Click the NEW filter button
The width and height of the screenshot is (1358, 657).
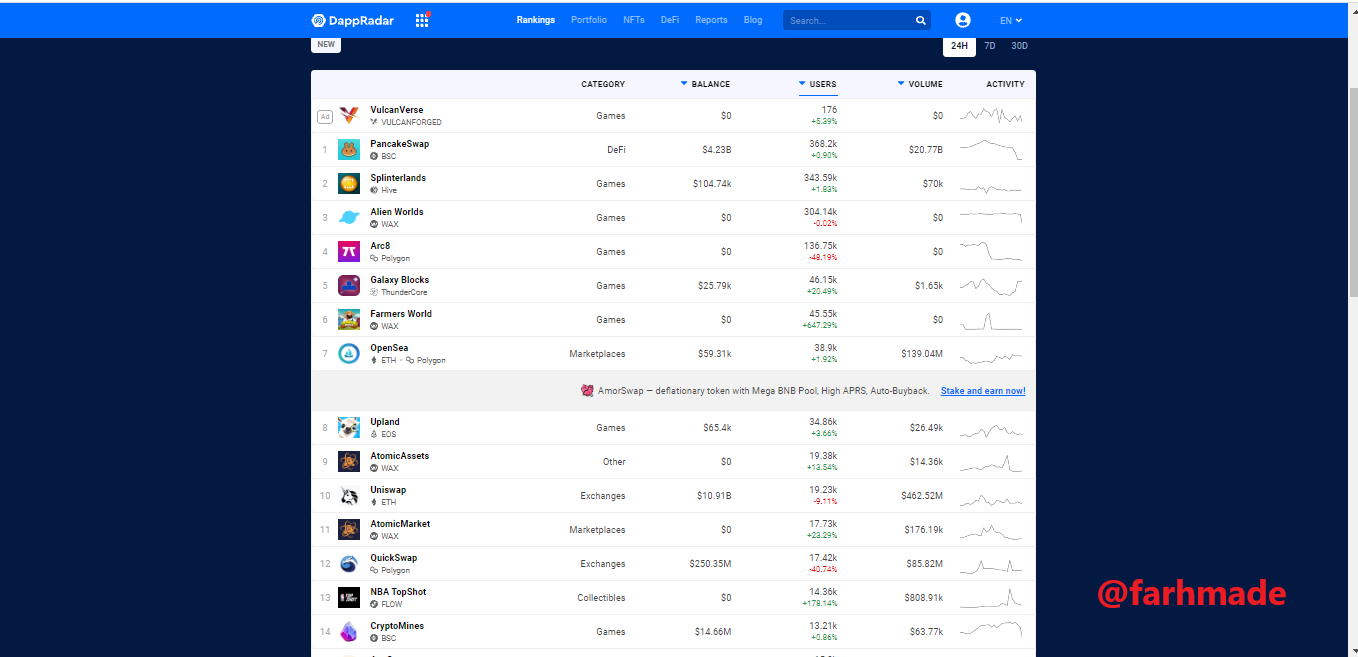point(326,45)
